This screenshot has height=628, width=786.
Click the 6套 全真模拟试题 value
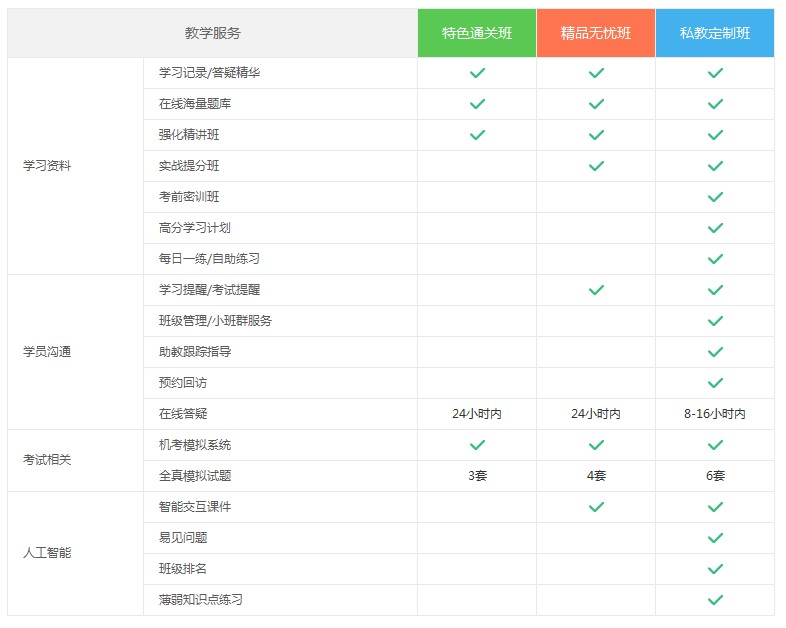(715, 476)
